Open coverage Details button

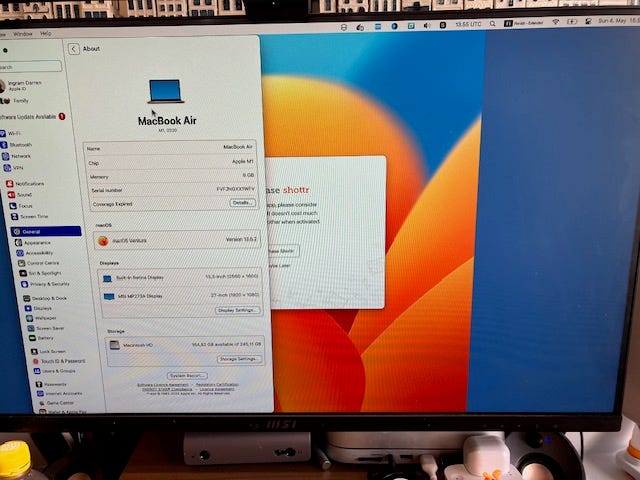click(x=242, y=202)
